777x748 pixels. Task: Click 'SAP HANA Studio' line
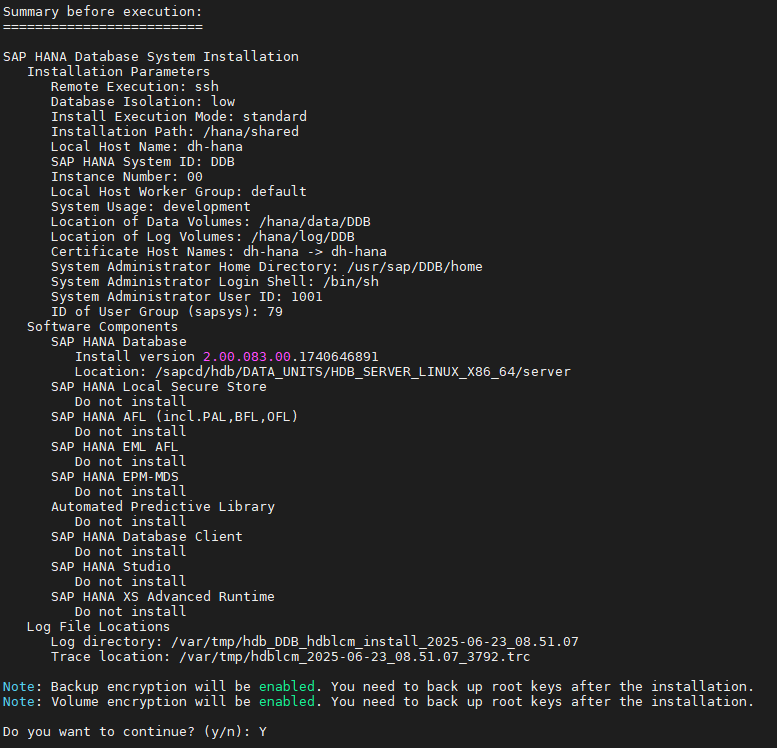(111, 566)
